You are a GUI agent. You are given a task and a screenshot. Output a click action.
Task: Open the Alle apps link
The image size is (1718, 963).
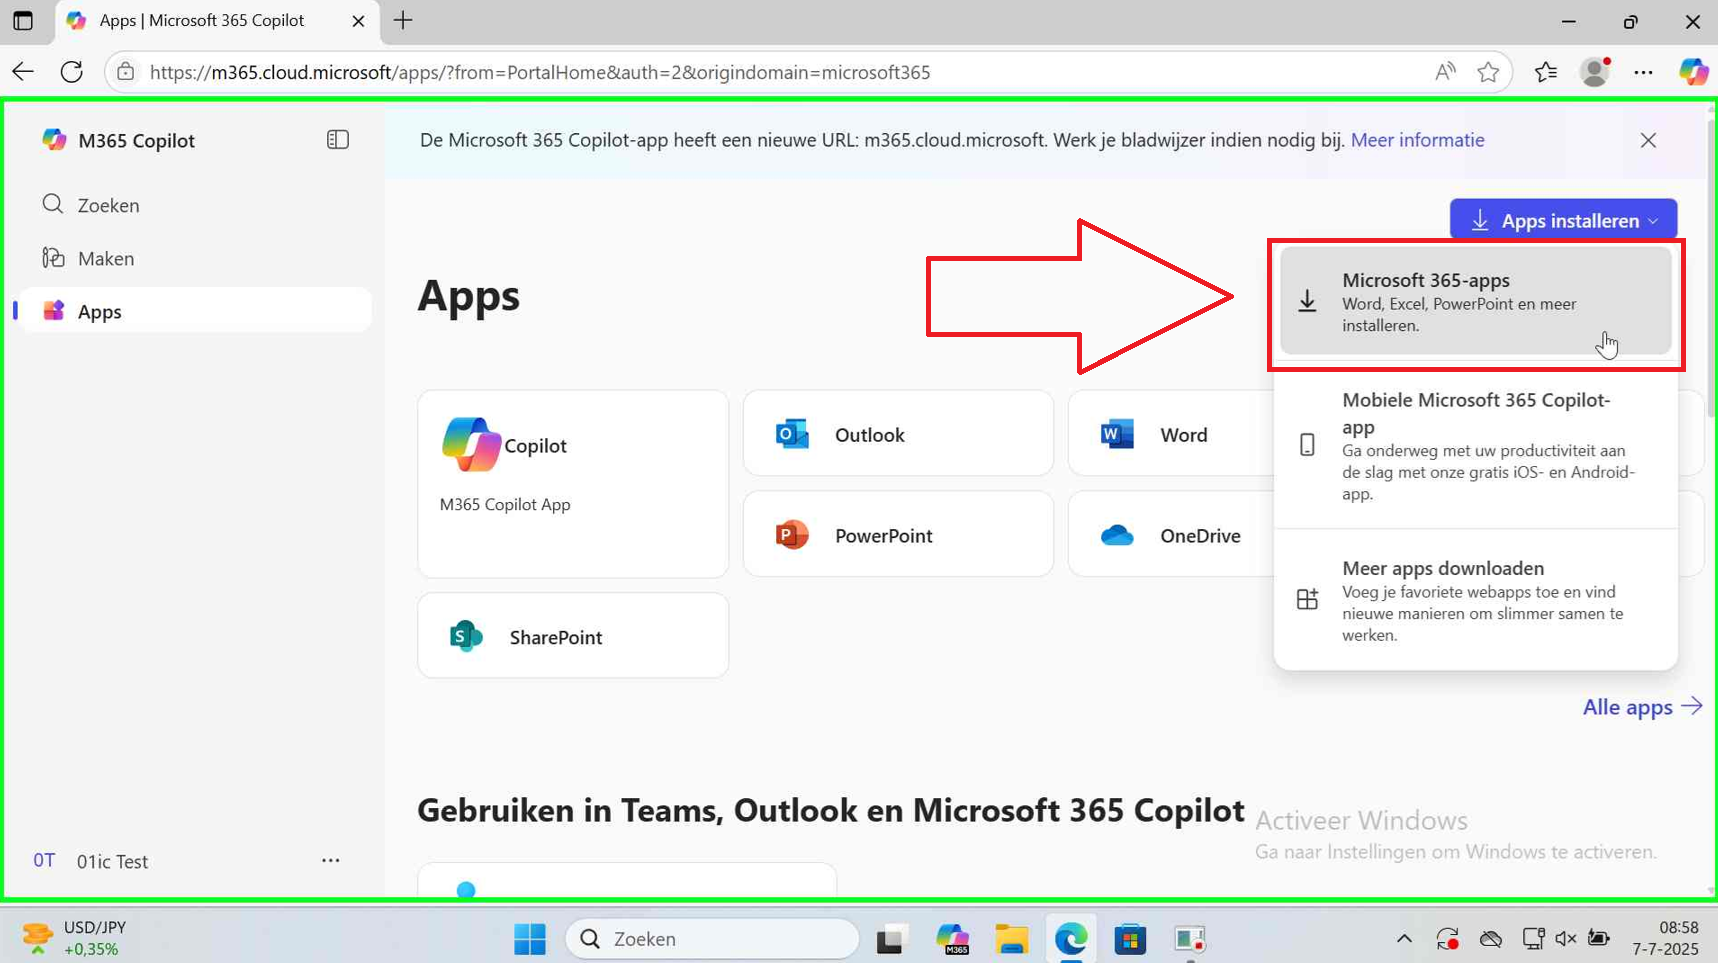(1641, 707)
